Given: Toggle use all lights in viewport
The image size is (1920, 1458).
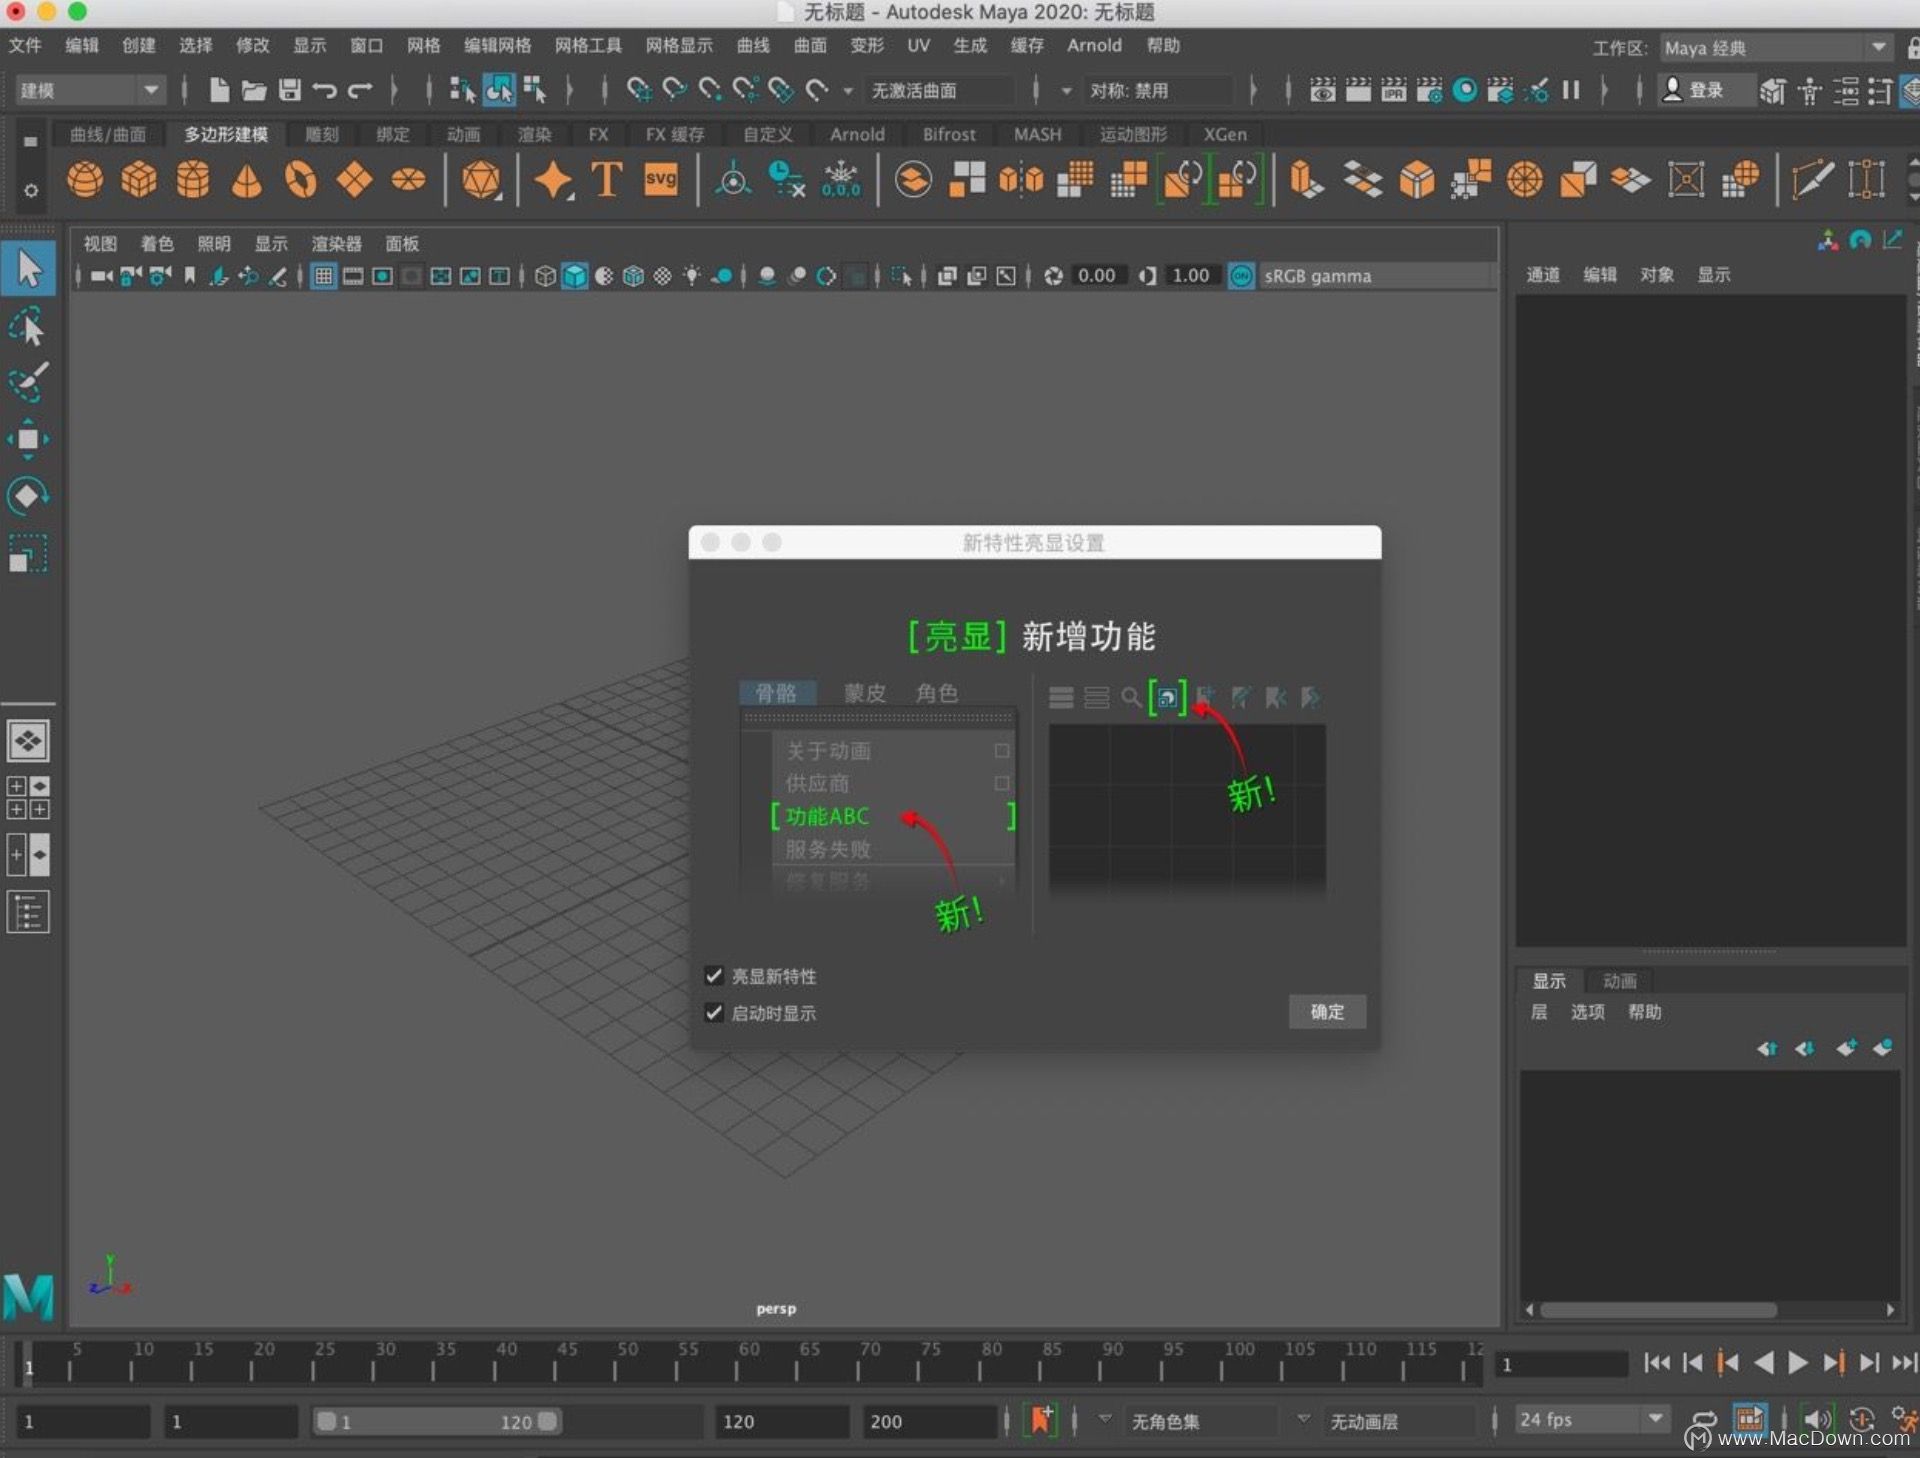Looking at the screenshot, I should coord(692,276).
